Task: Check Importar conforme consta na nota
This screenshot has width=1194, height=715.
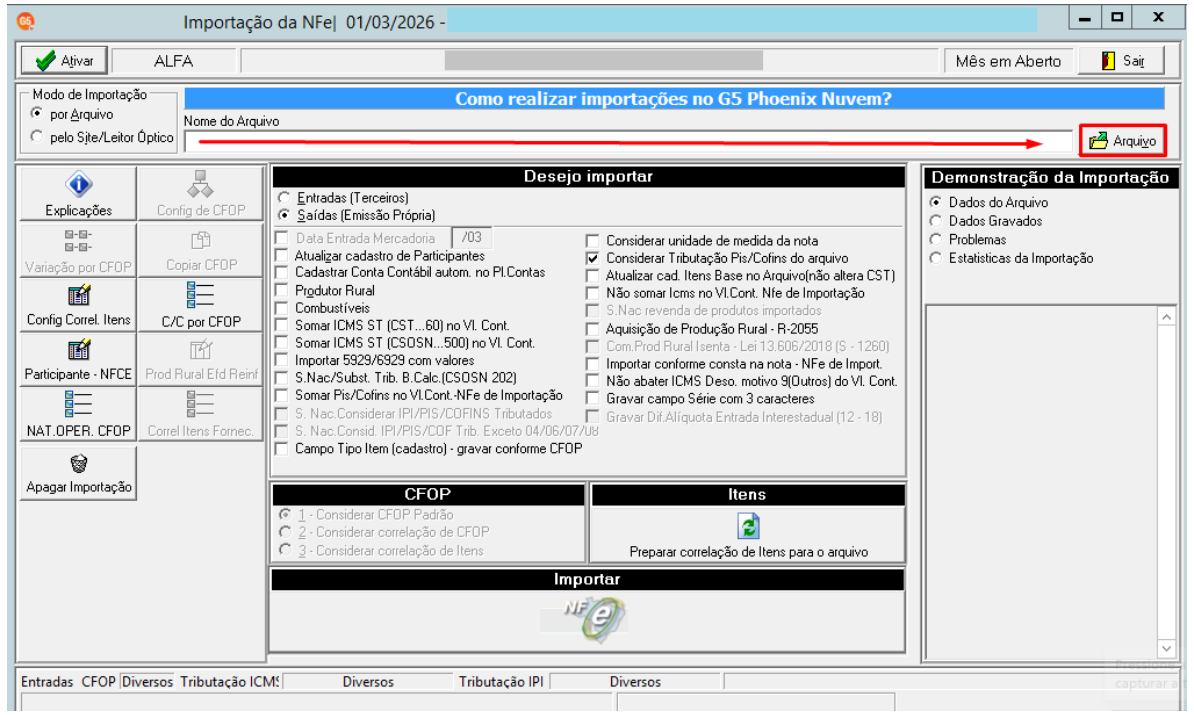Action: [592, 364]
